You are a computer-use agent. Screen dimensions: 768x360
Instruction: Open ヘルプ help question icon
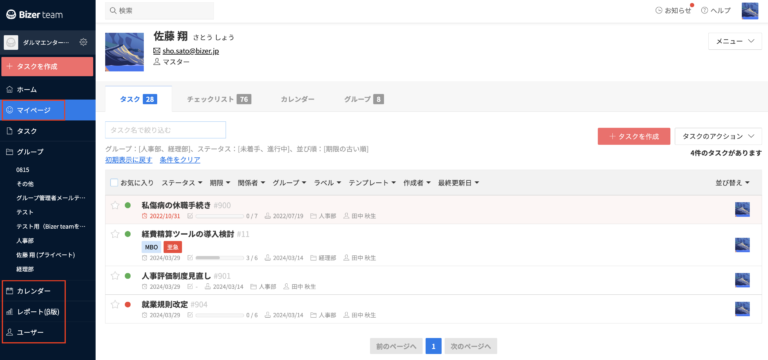click(x=704, y=10)
